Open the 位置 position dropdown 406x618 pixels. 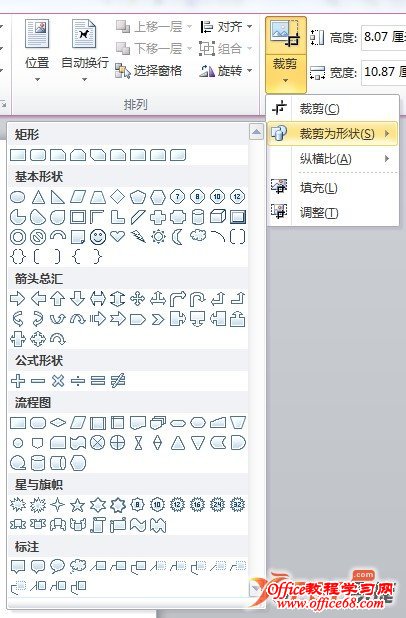pos(37,51)
